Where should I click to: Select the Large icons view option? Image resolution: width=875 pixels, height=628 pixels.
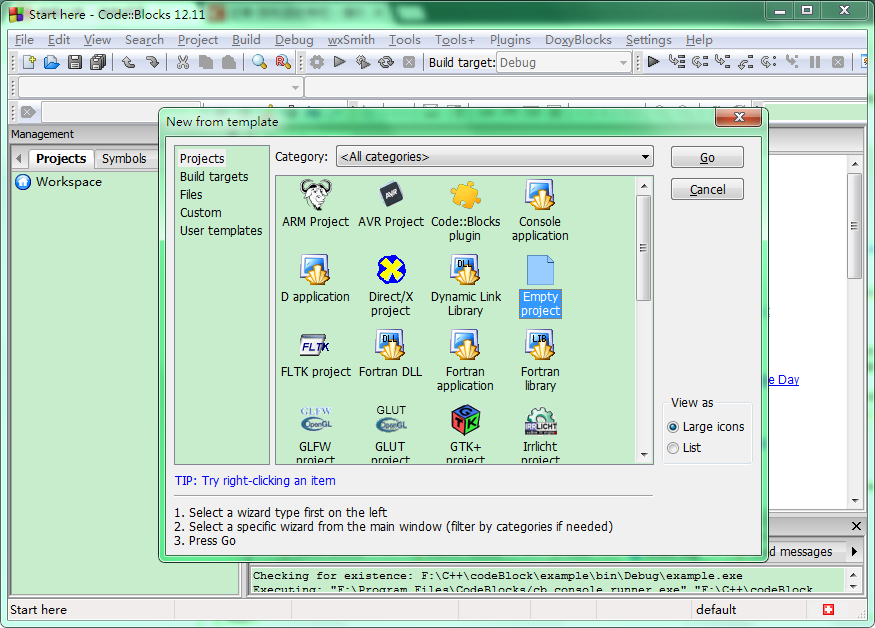(x=706, y=427)
